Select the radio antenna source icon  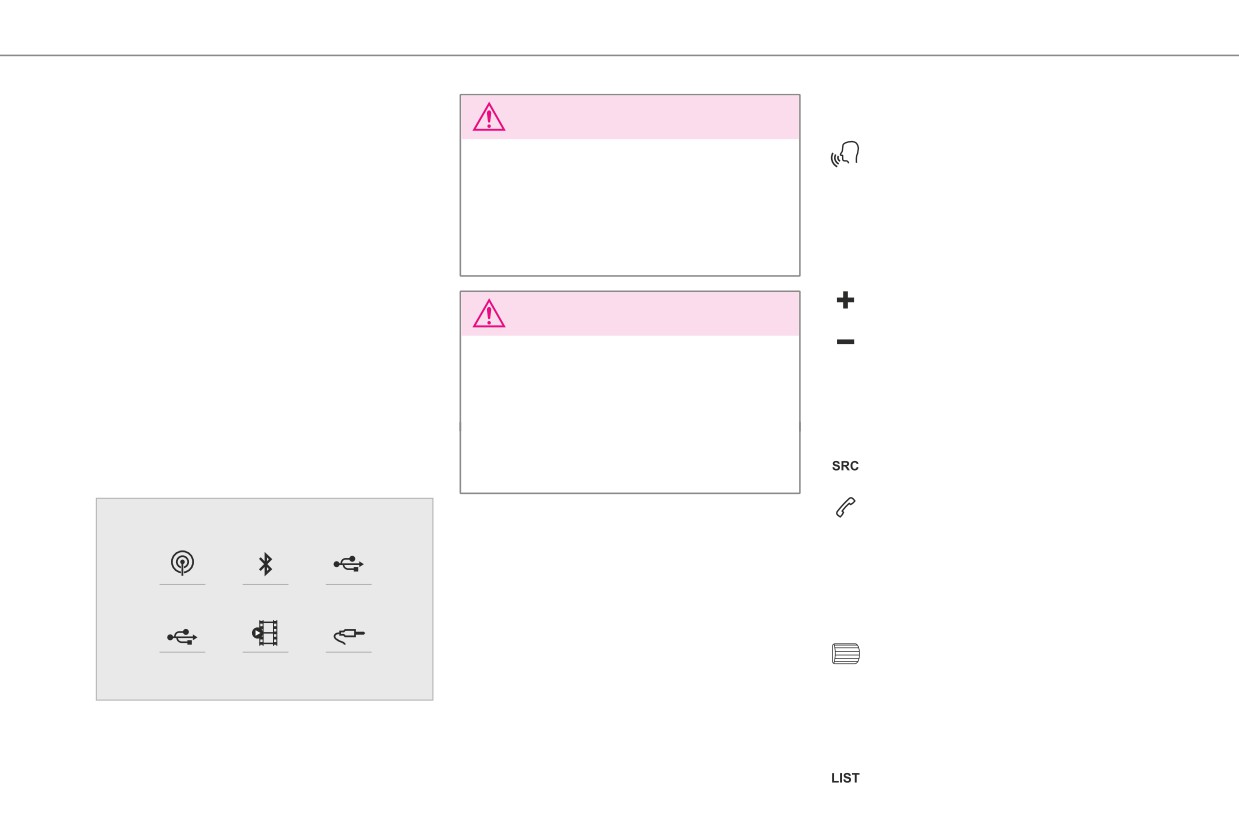click(182, 564)
